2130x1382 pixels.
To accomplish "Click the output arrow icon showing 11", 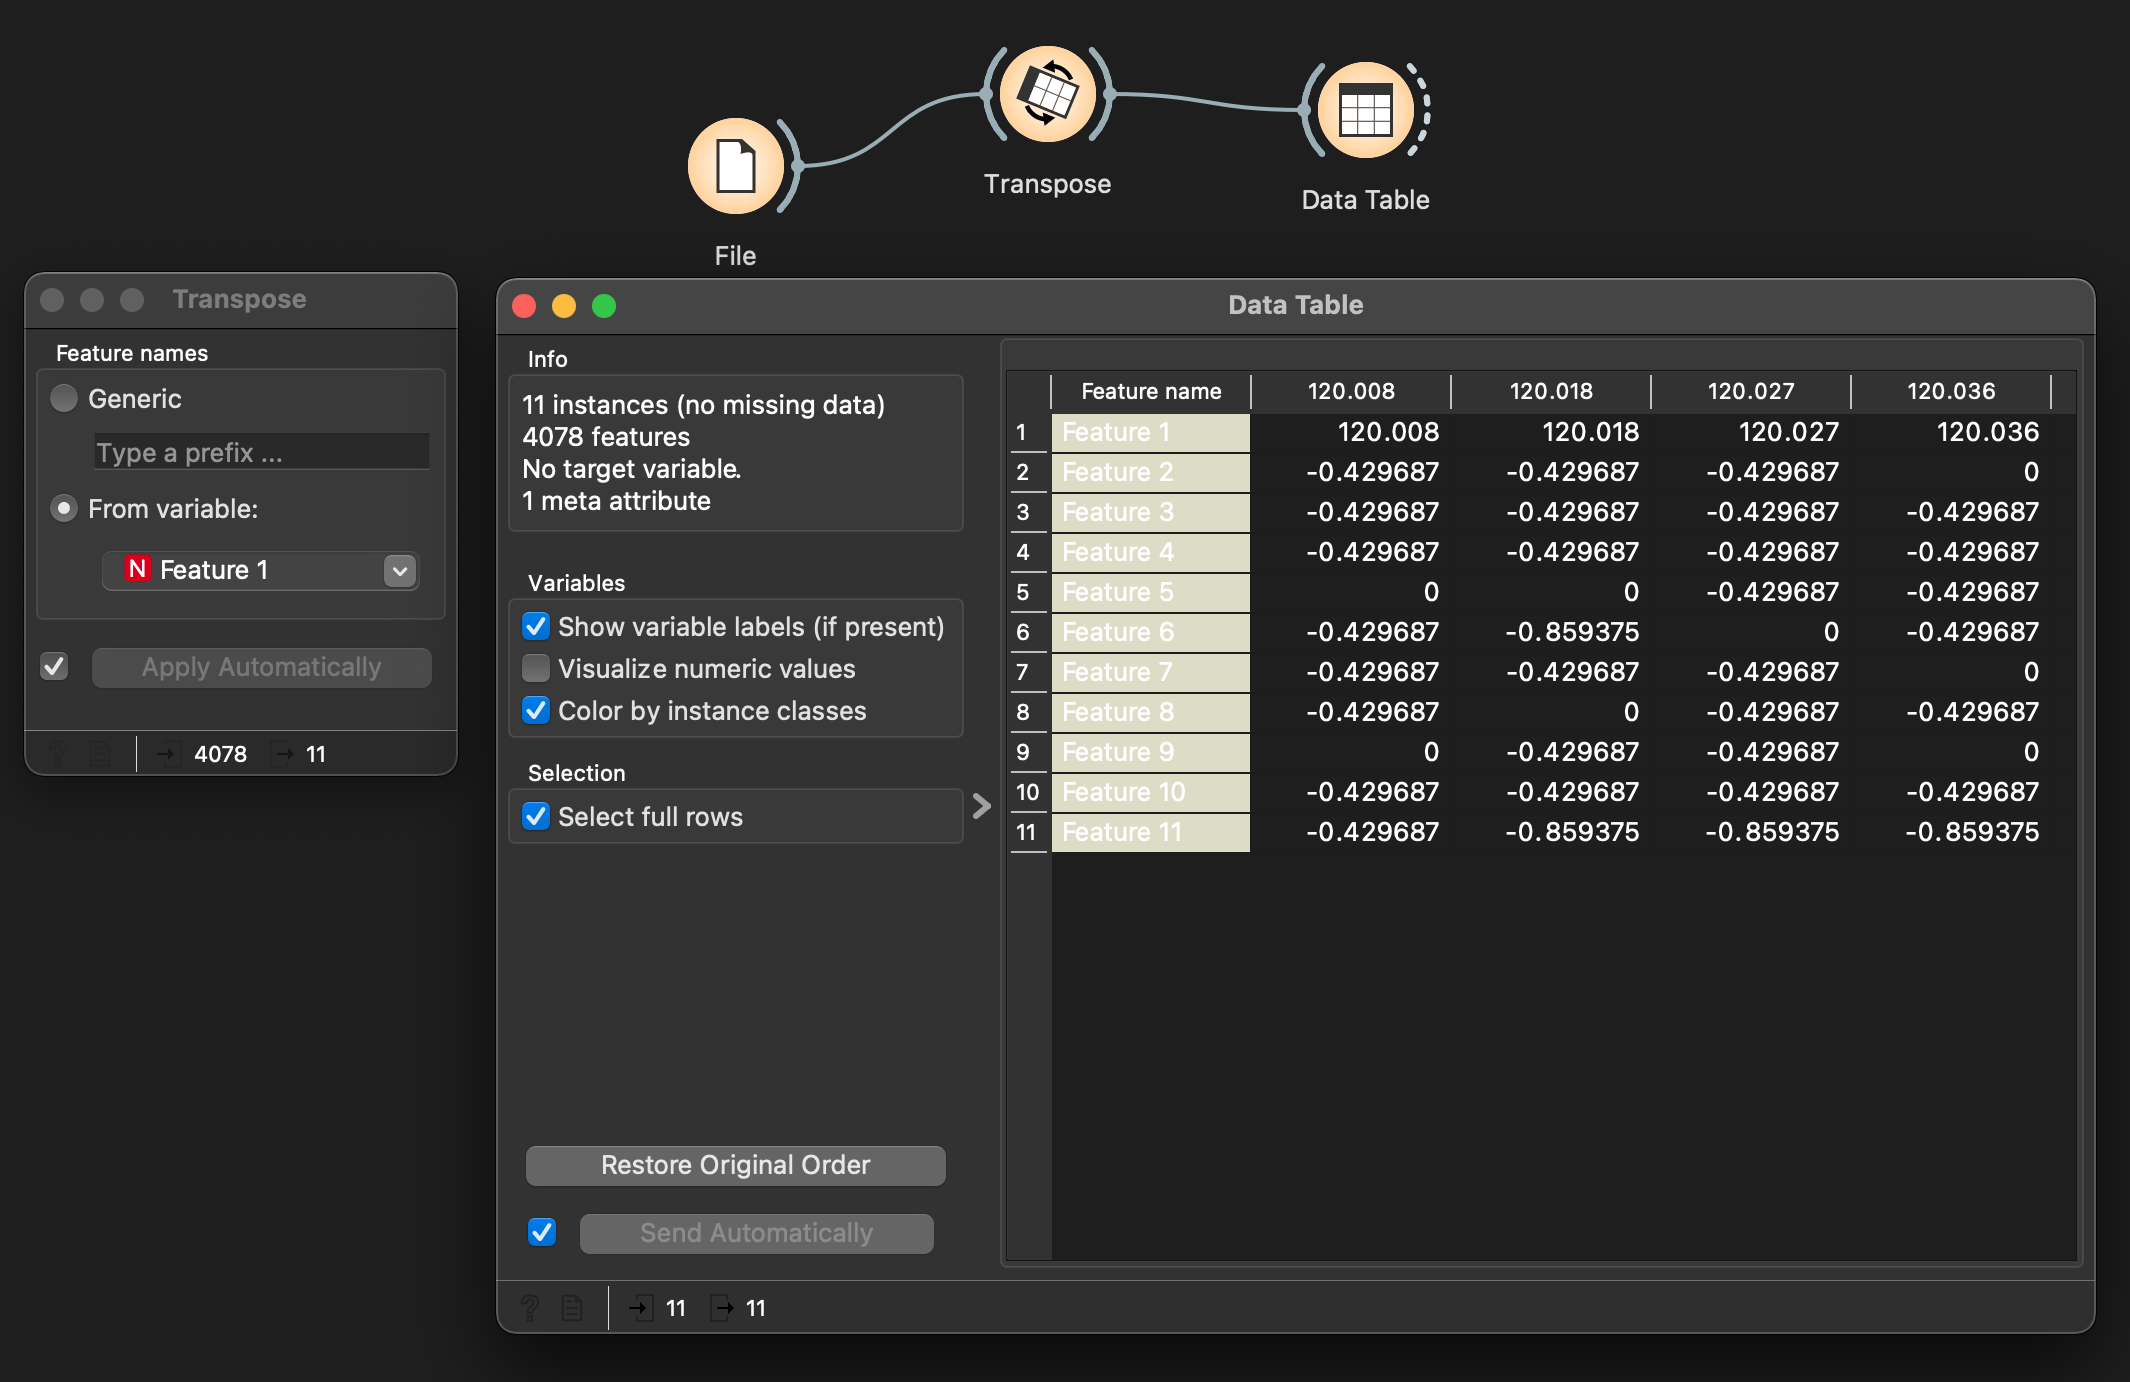I will (x=285, y=753).
